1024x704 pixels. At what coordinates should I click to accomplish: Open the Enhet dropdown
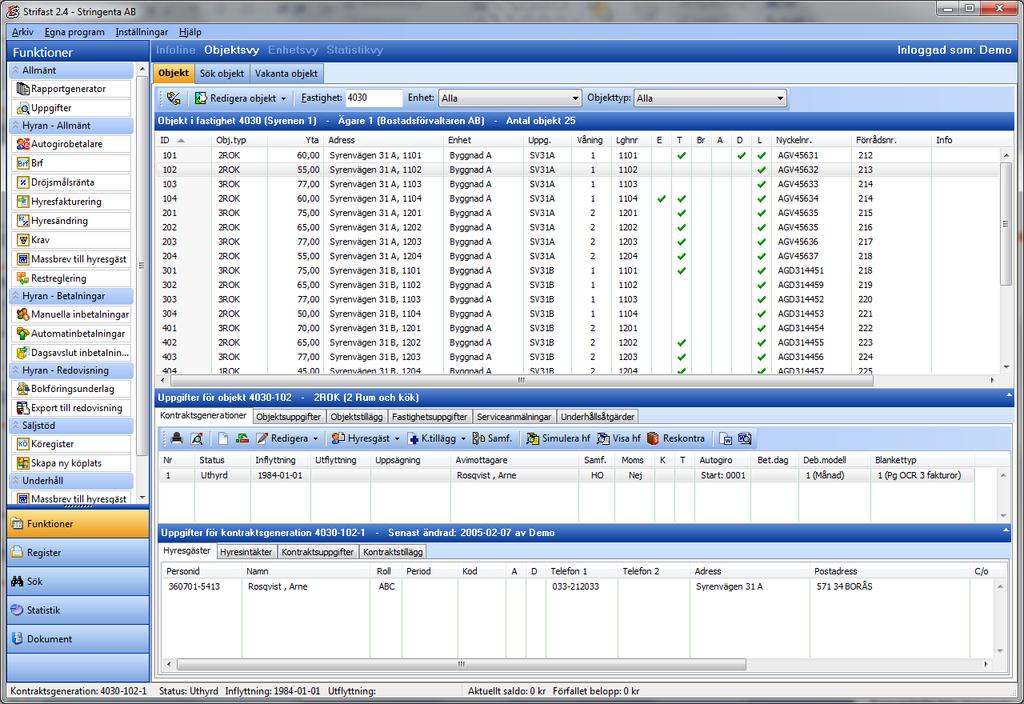click(x=509, y=98)
